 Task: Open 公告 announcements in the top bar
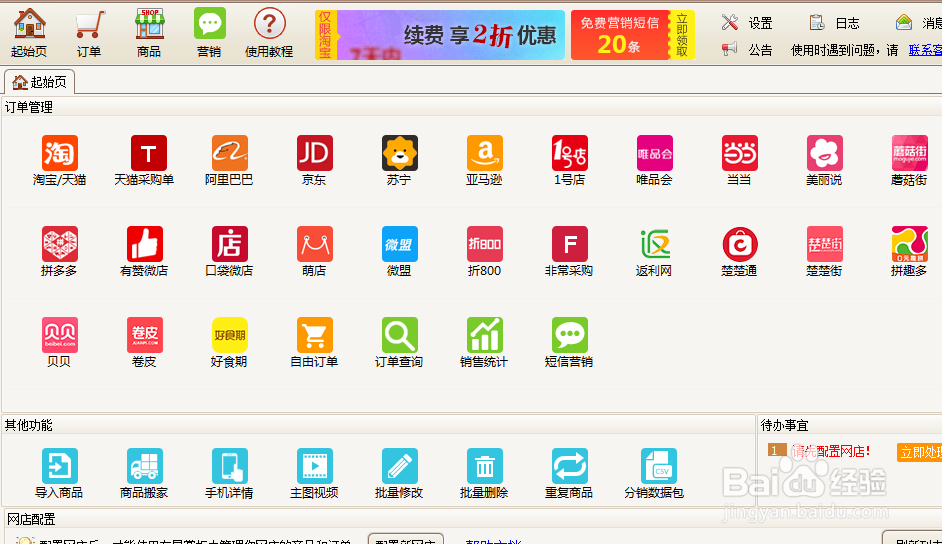pyautogui.click(x=747, y=50)
